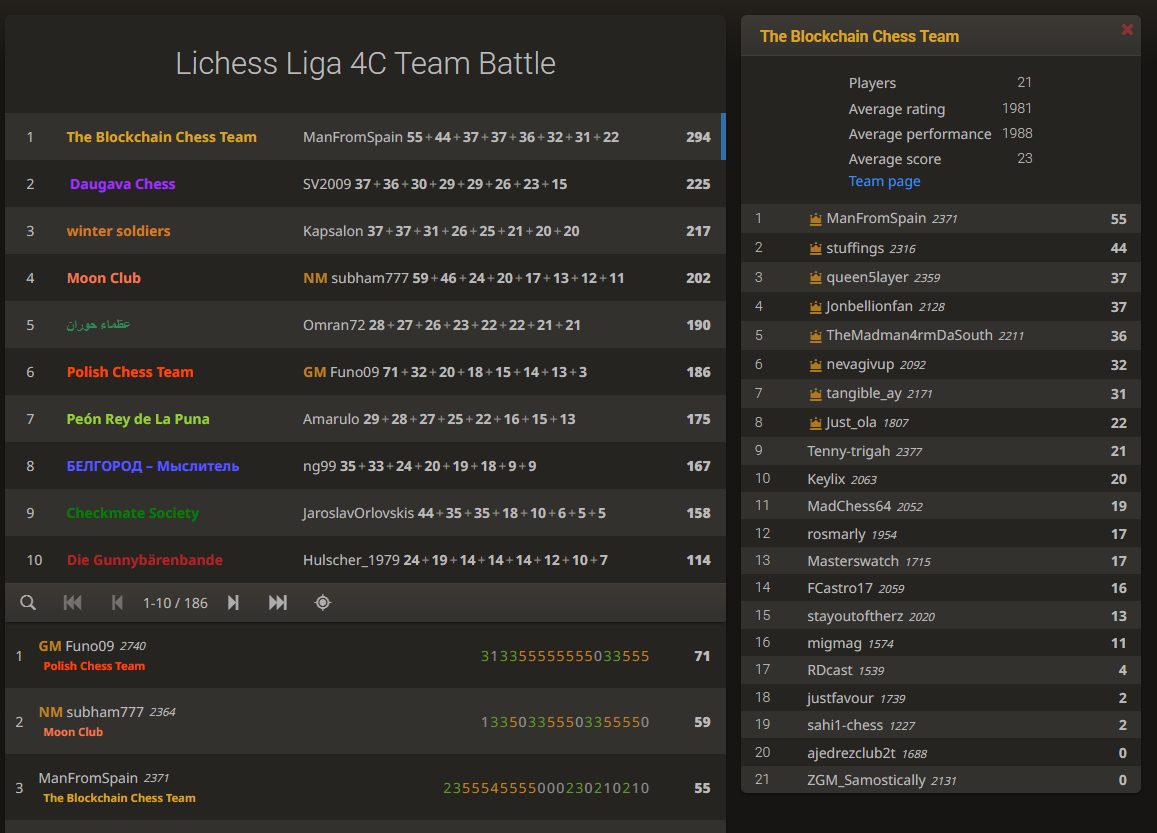Click crown icon beside TheMadman4rmDaSouth
Image resolution: width=1157 pixels, height=833 pixels.
[815, 336]
